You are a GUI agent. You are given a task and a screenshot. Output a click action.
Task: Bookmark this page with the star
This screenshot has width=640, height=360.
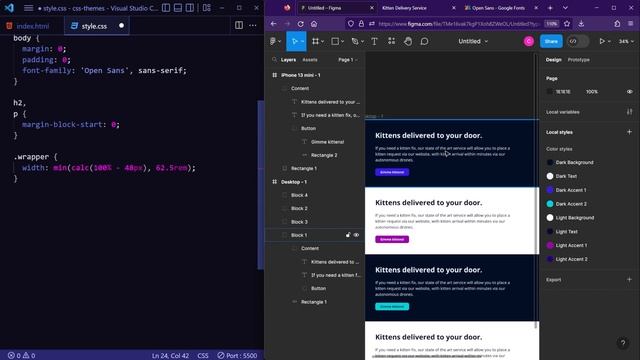pos(567,24)
